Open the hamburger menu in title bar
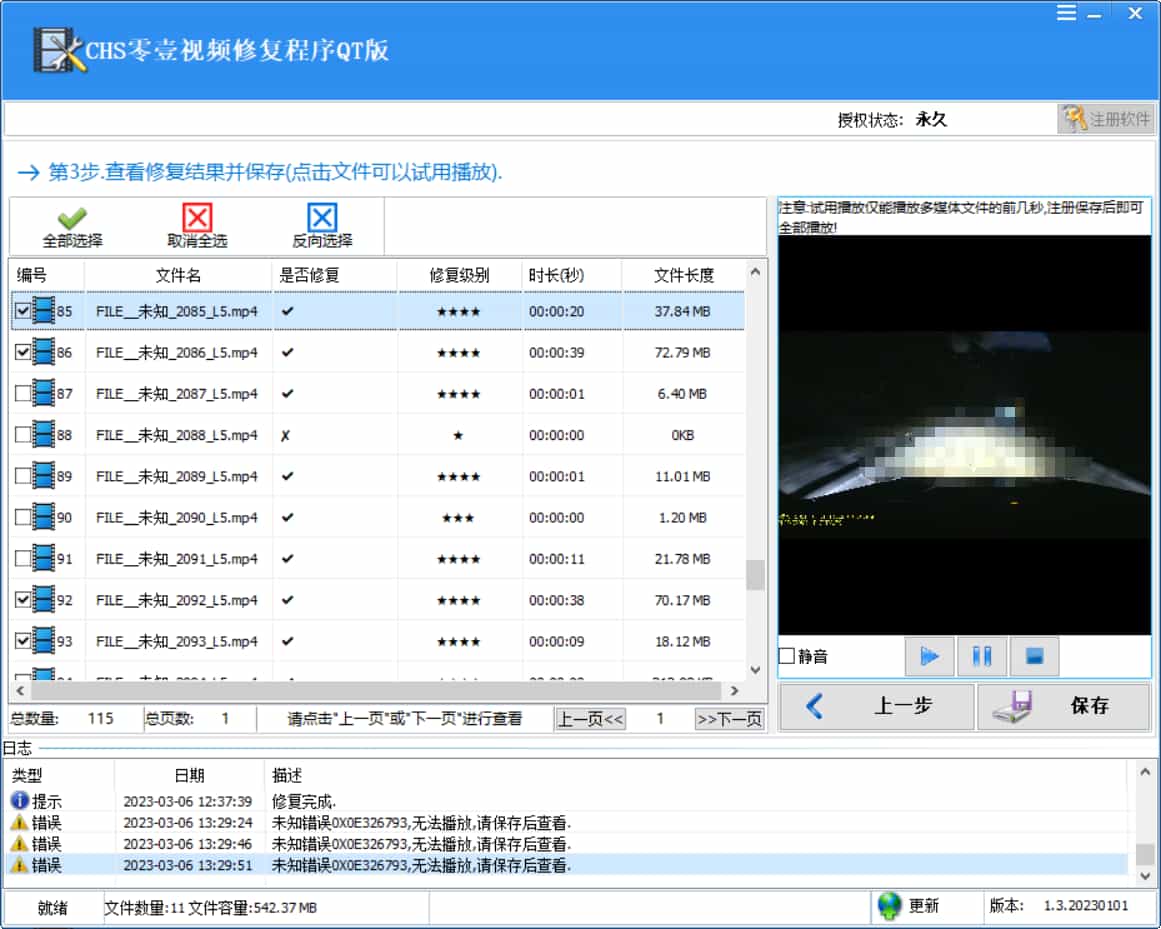Image resolution: width=1161 pixels, height=929 pixels. (x=1066, y=13)
